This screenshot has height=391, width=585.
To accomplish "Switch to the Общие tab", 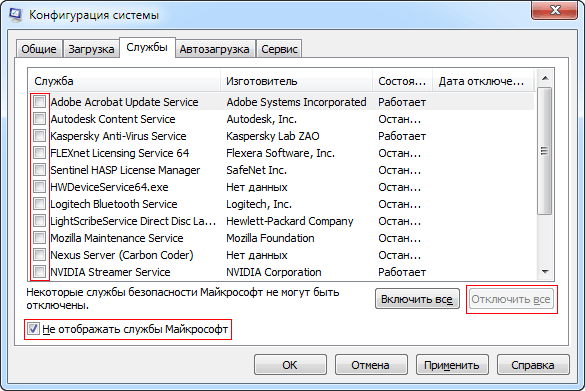I will point(39,49).
